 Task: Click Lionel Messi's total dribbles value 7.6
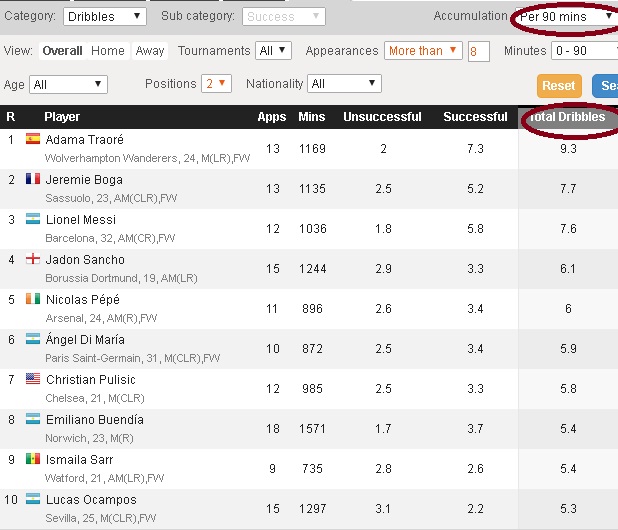568,229
